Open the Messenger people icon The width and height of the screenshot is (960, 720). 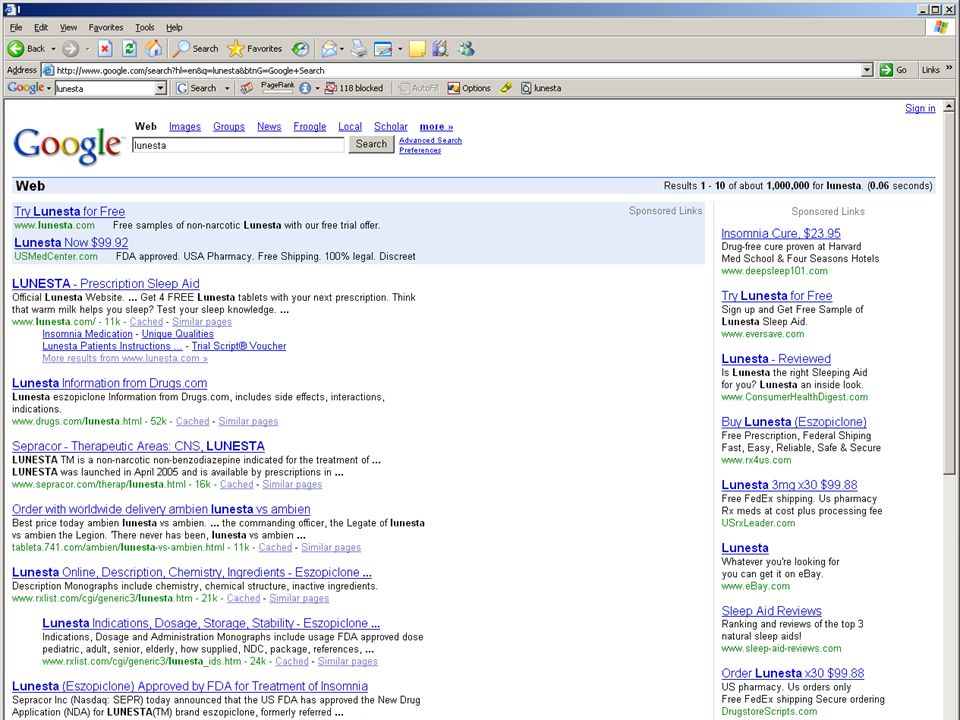pyautogui.click(x=466, y=48)
